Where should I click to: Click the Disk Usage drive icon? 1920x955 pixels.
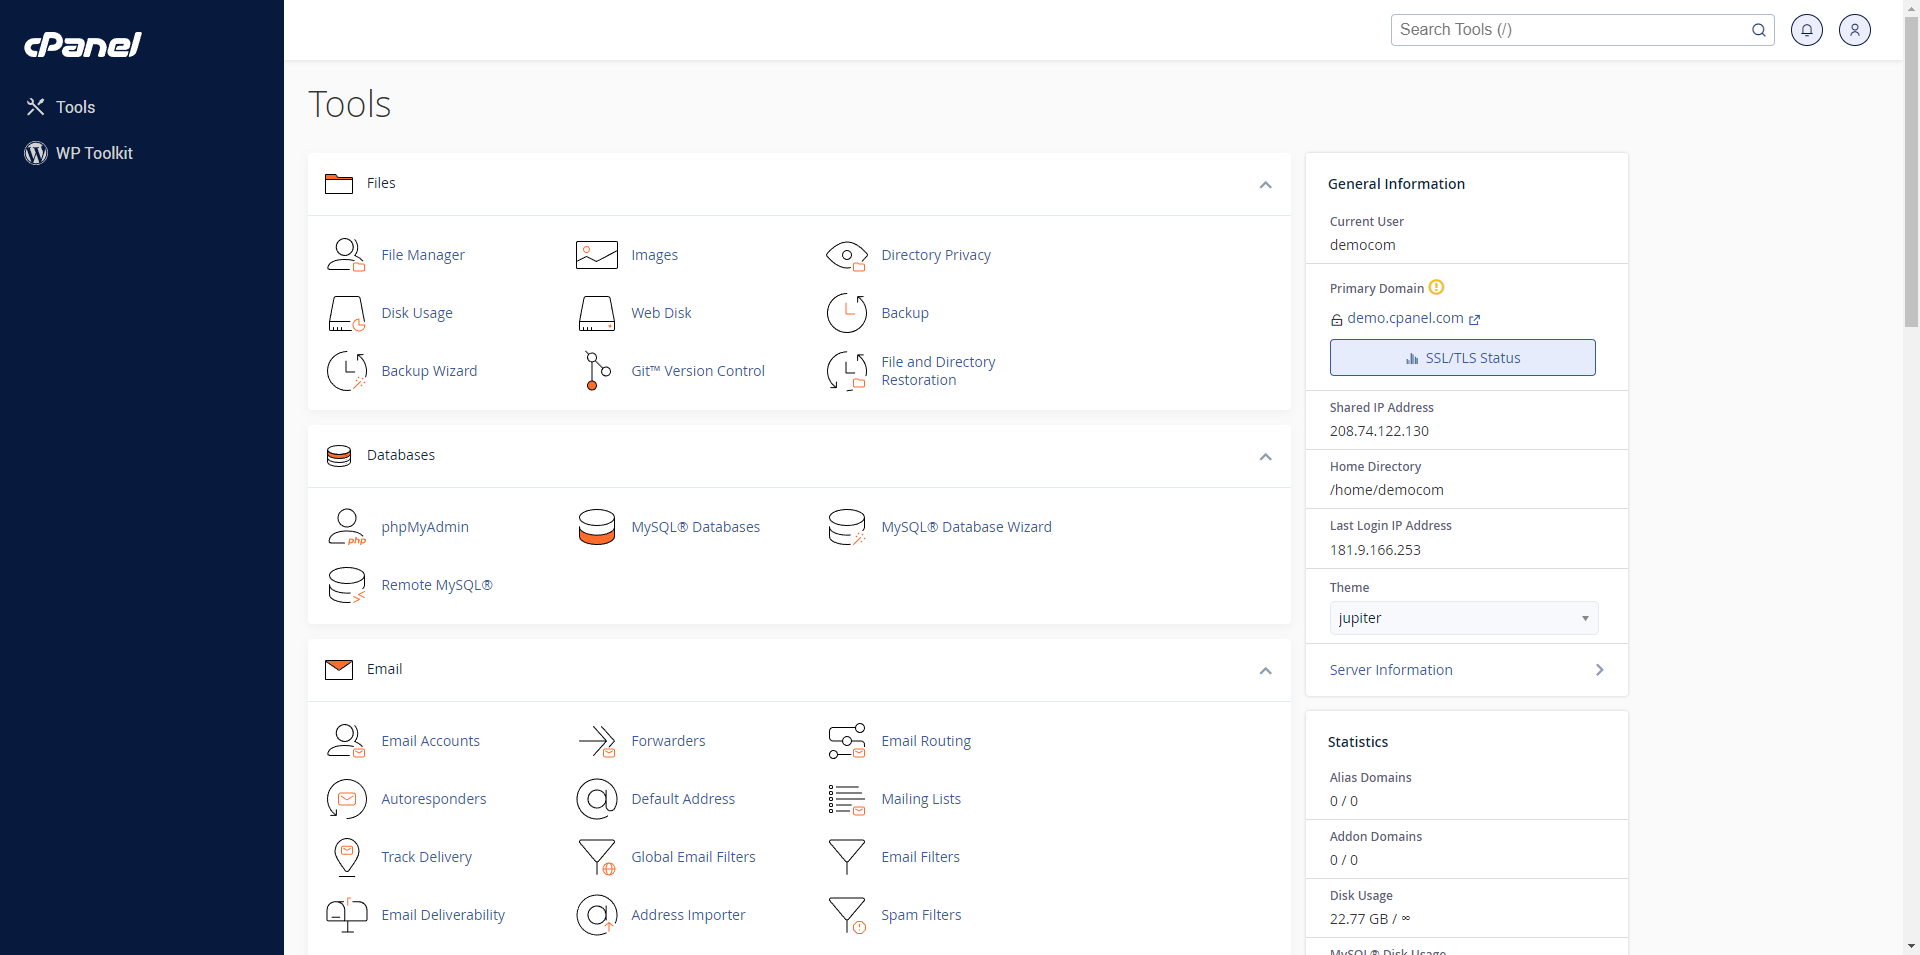click(346, 313)
